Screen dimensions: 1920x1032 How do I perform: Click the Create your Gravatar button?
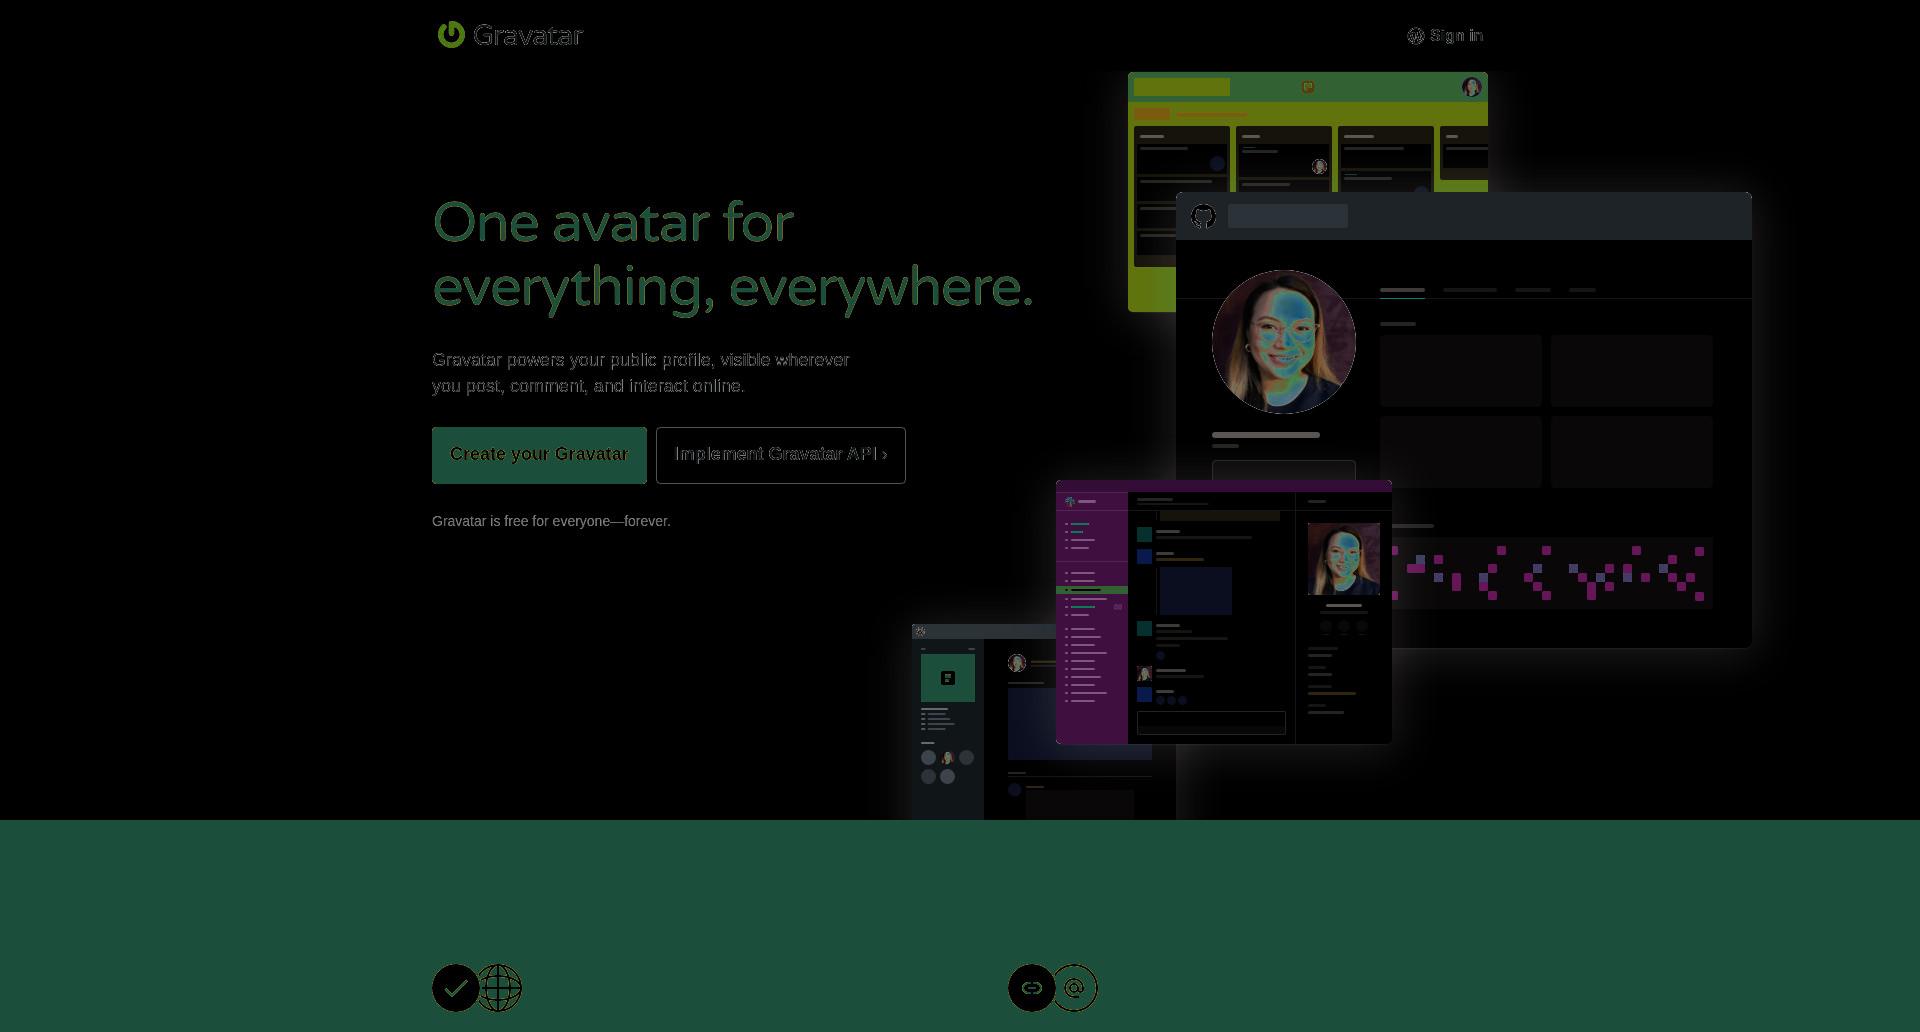click(x=539, y=455)
